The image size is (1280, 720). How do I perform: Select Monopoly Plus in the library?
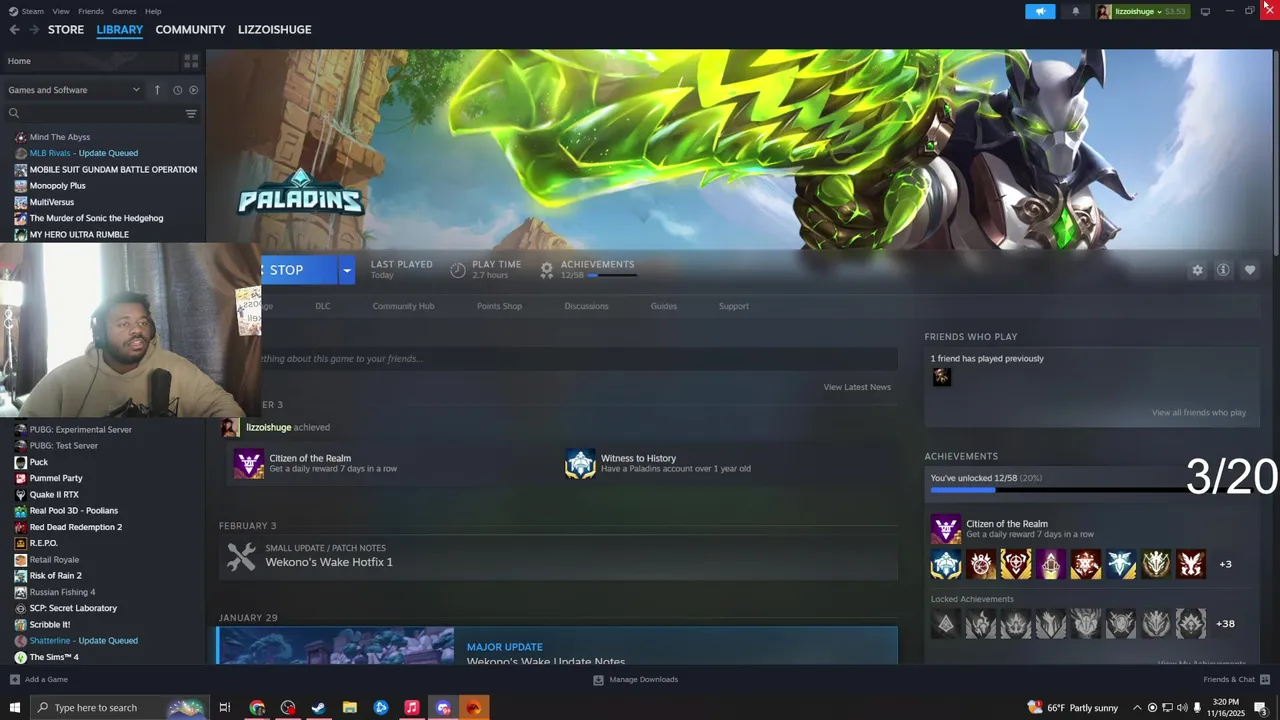[57, 186]
